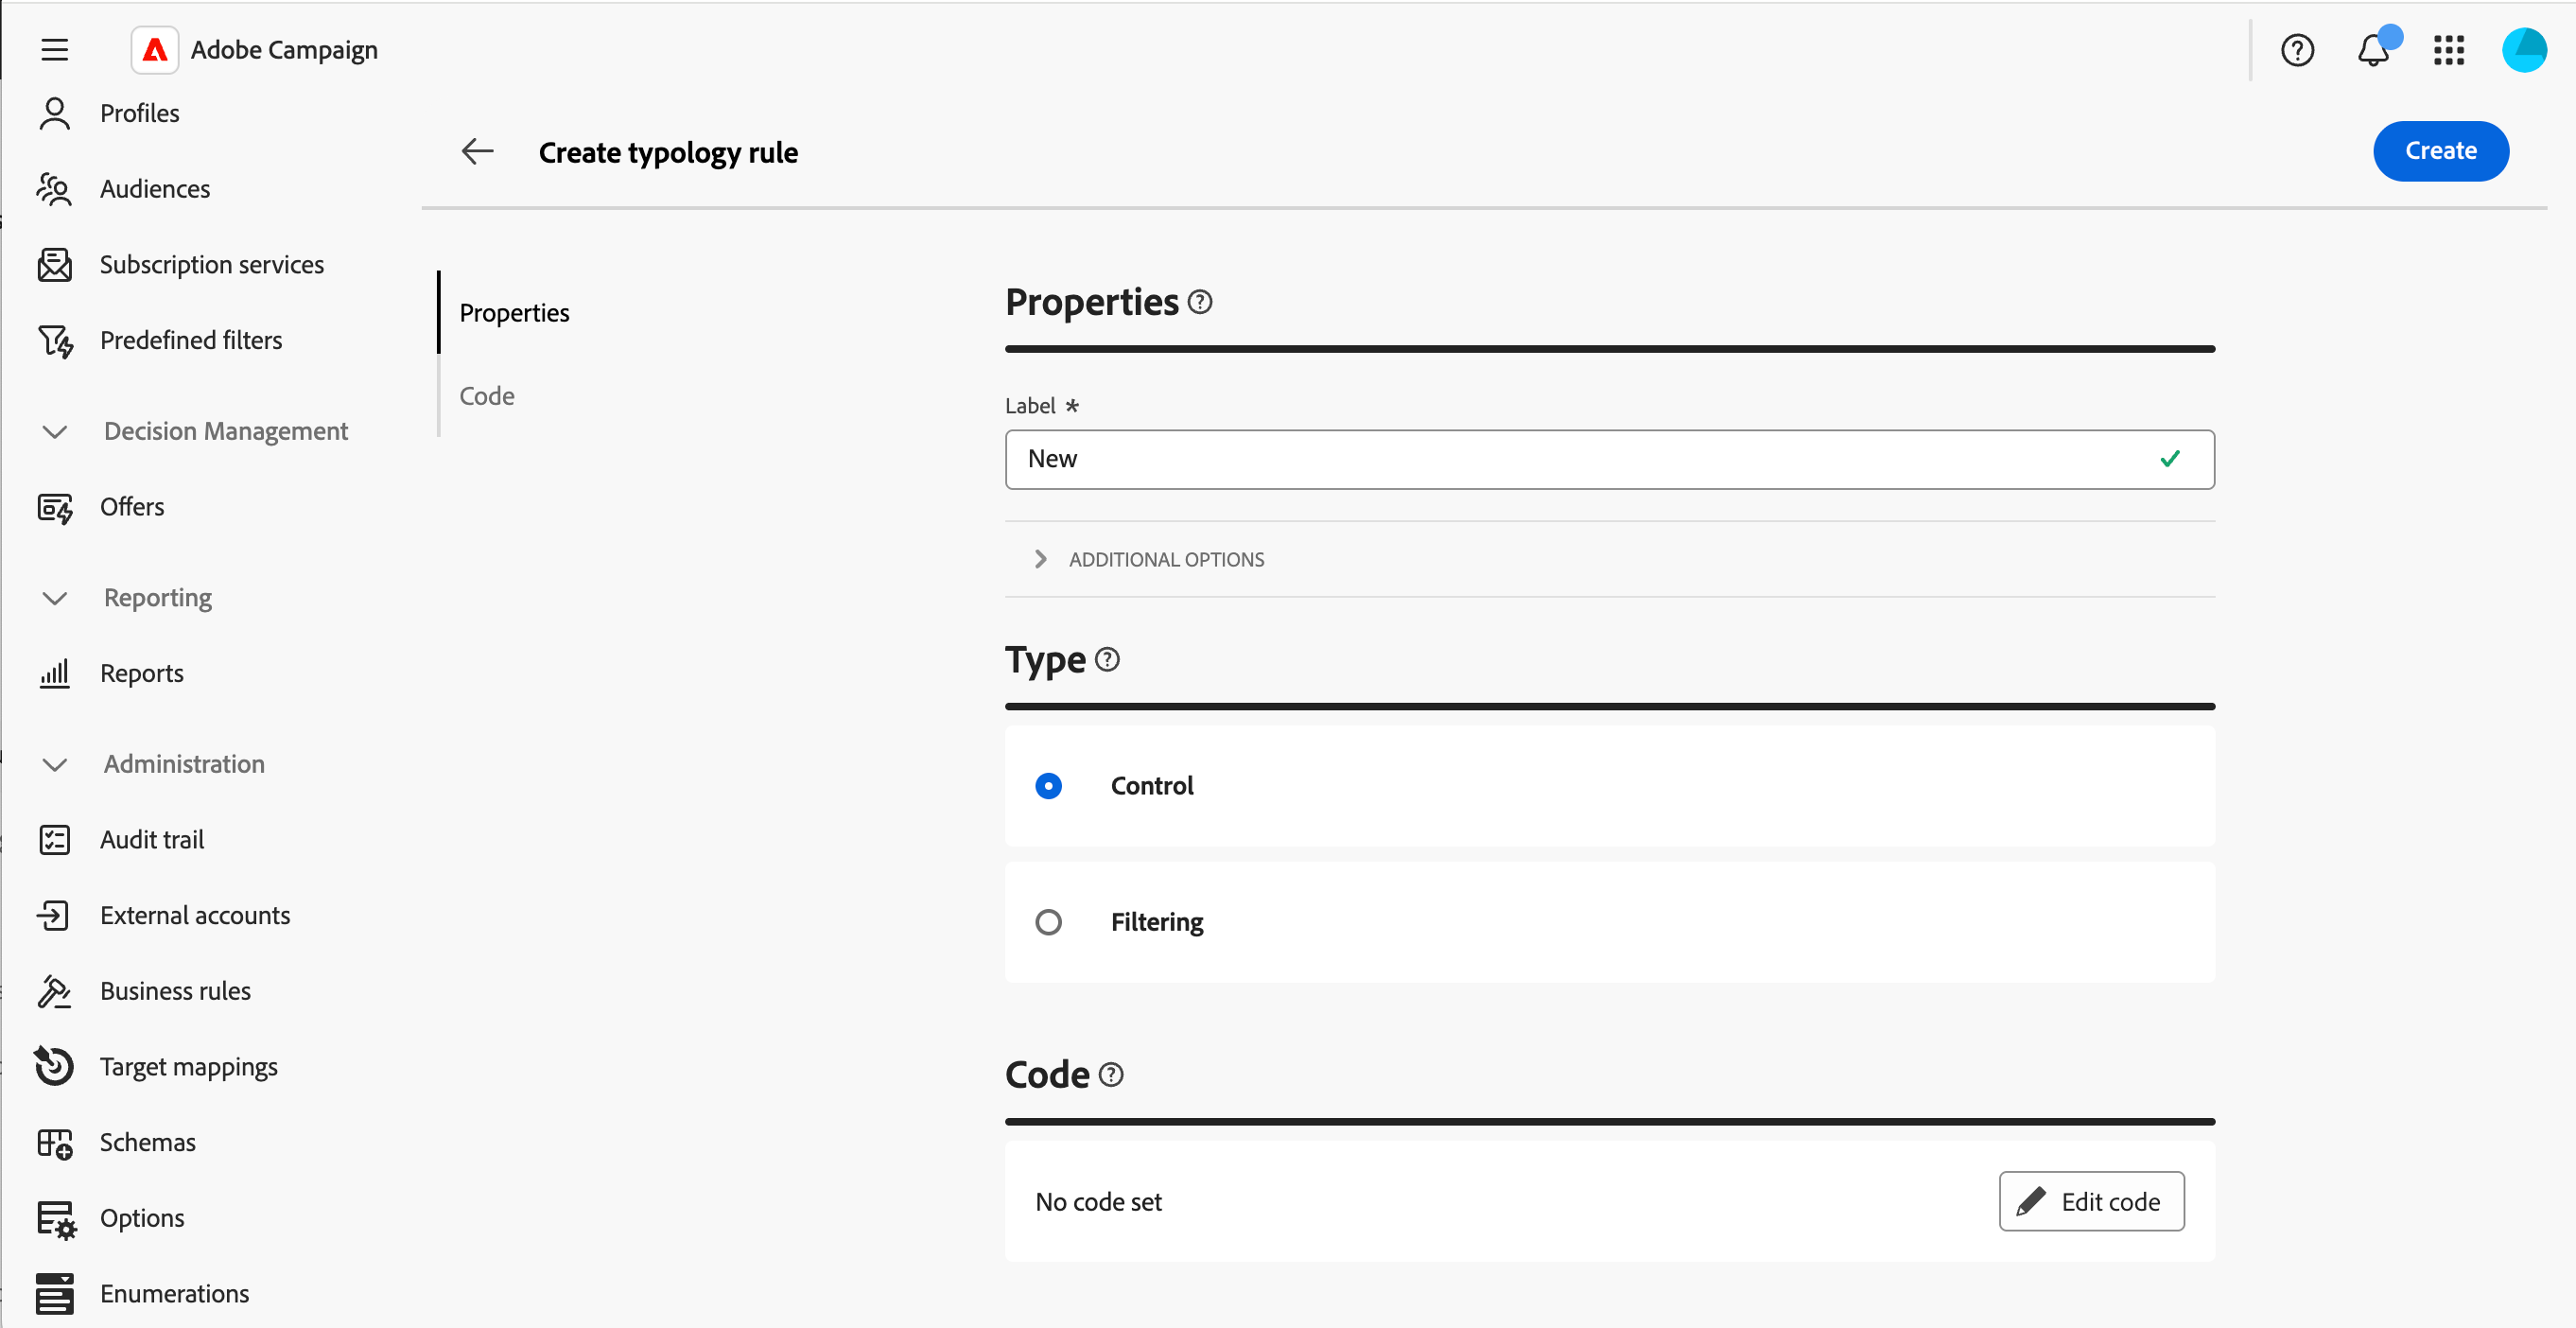Click the back arrow beside Create typology rule
The width and height of the screenshot is (2576, 1328).
point(477,151)
